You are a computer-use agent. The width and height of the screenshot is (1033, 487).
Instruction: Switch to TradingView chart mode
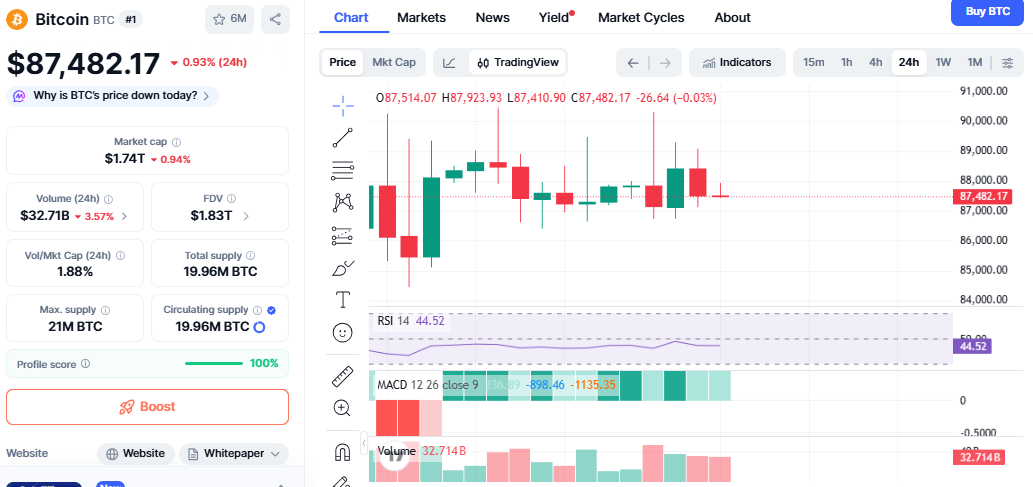pyautogui.click(x=517, y=62)
